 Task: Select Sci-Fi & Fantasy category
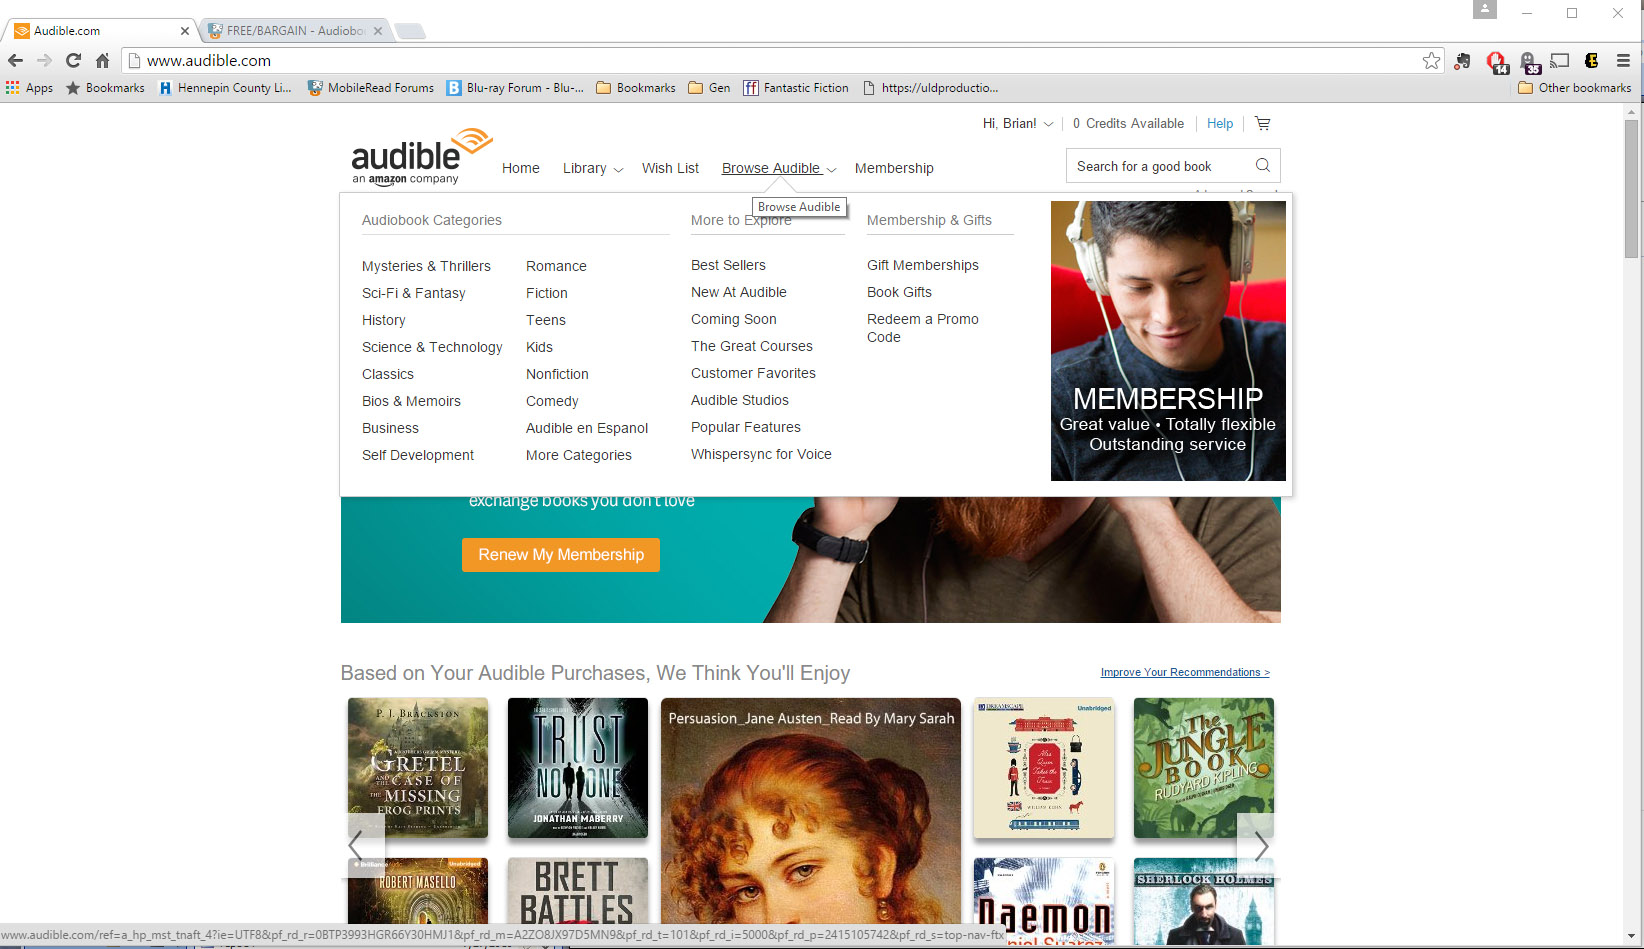click(414, 293)
